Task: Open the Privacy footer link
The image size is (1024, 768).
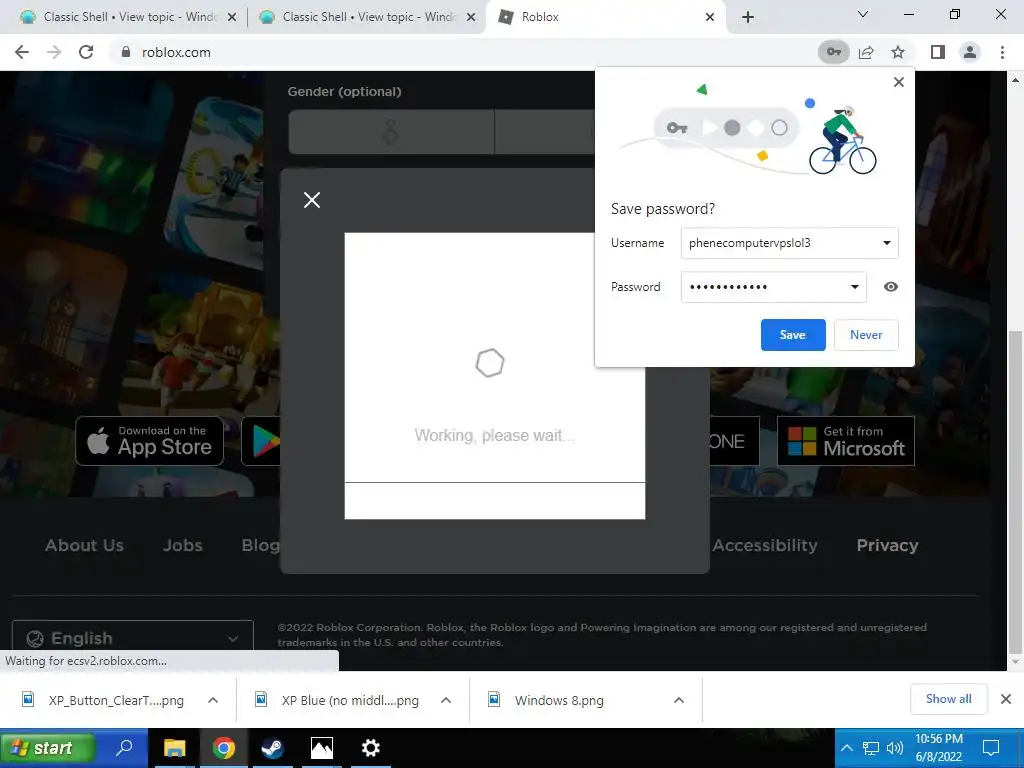Action: click(887, 545)
